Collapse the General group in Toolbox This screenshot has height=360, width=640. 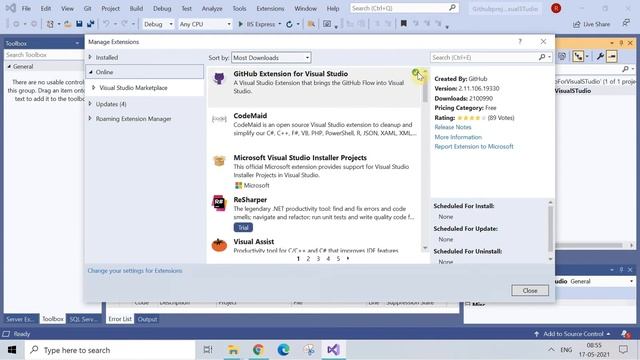(9, 67)
